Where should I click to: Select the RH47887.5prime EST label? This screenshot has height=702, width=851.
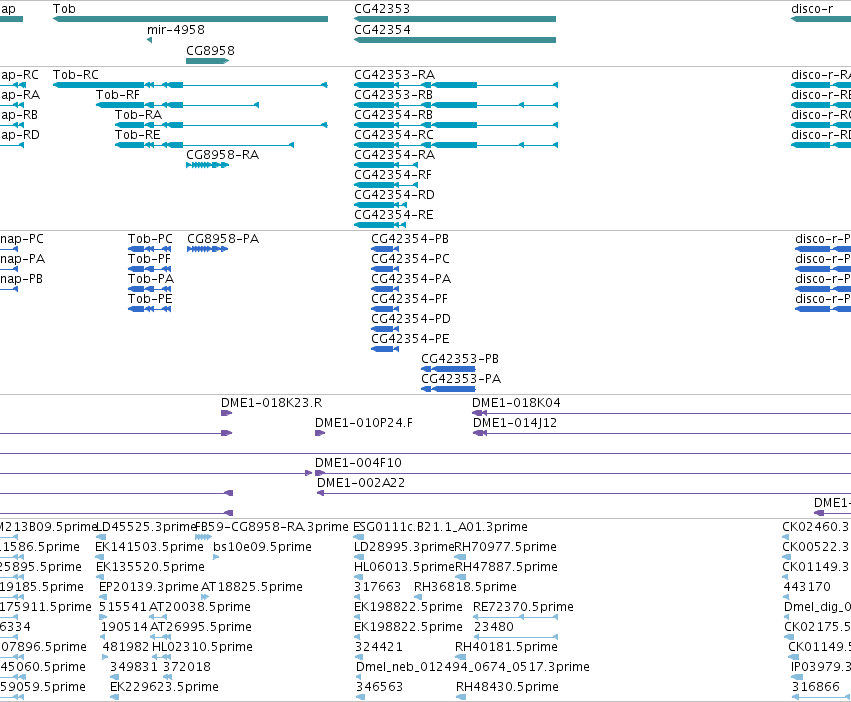point(506,567)
